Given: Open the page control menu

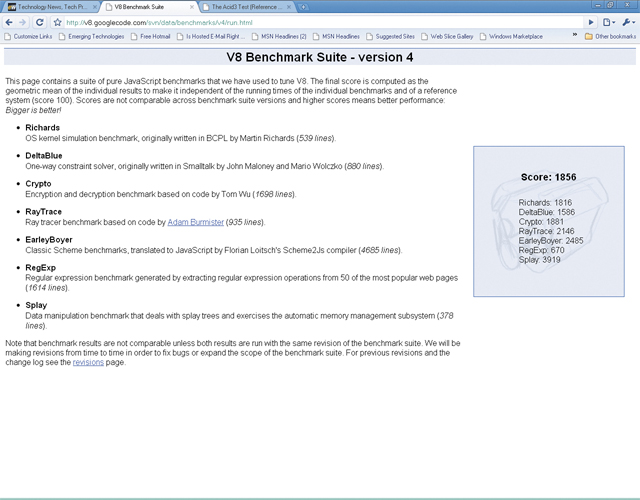Looking at the screenshot, I should pyautogui.click(x=609, y=22).
